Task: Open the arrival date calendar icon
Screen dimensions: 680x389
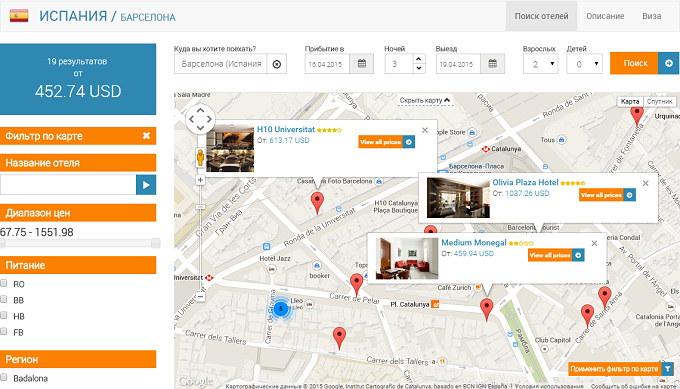Action: [362, 64]
